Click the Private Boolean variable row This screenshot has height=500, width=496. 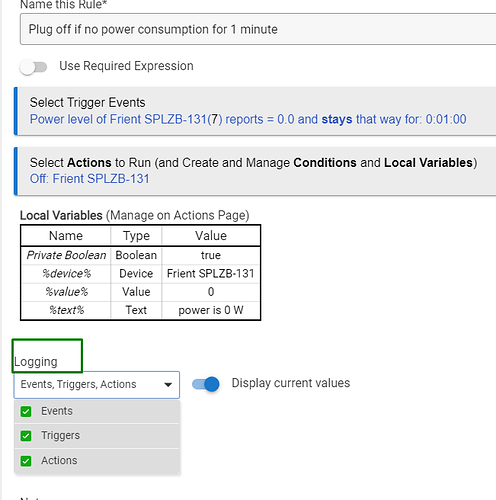[140, 255]
